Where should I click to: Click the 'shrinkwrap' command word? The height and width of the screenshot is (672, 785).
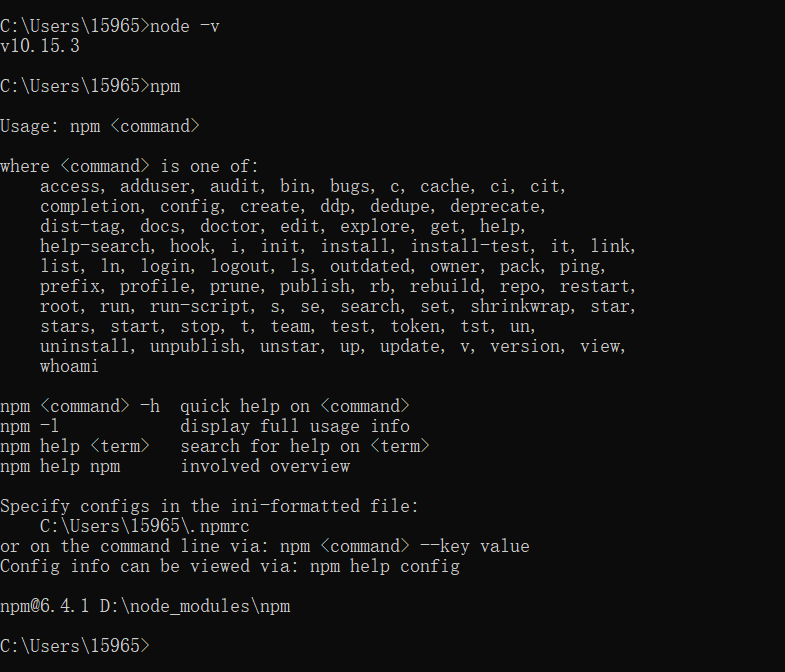point(520,306)
